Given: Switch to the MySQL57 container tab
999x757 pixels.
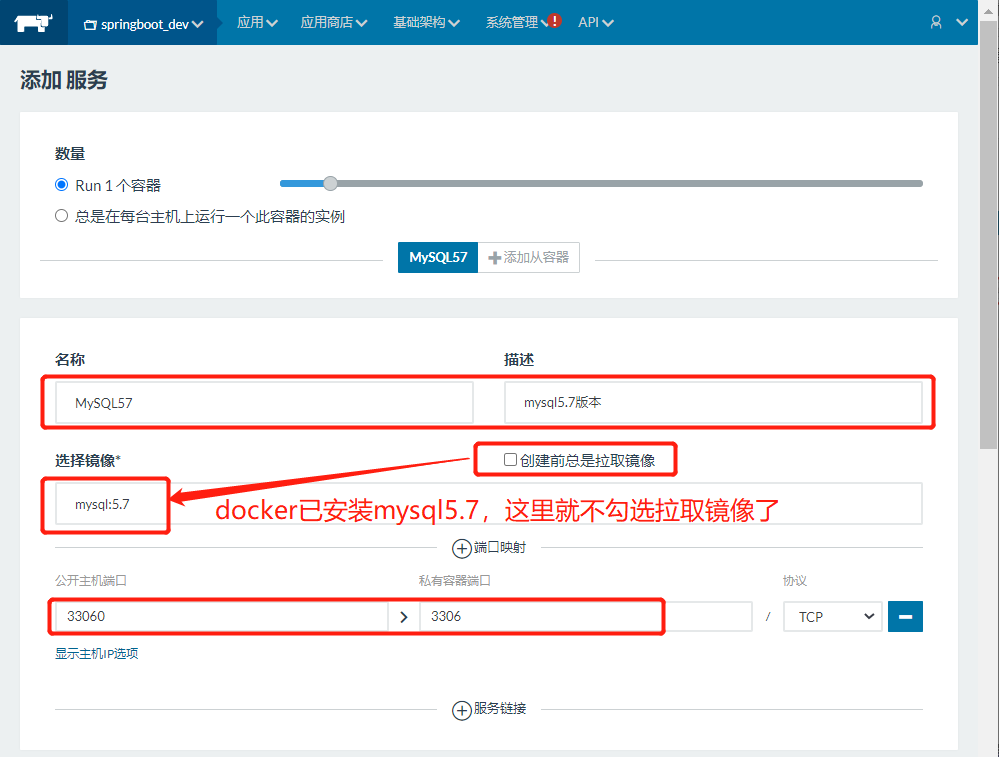Looking at the screenshot, I should (x=438, y=257).
